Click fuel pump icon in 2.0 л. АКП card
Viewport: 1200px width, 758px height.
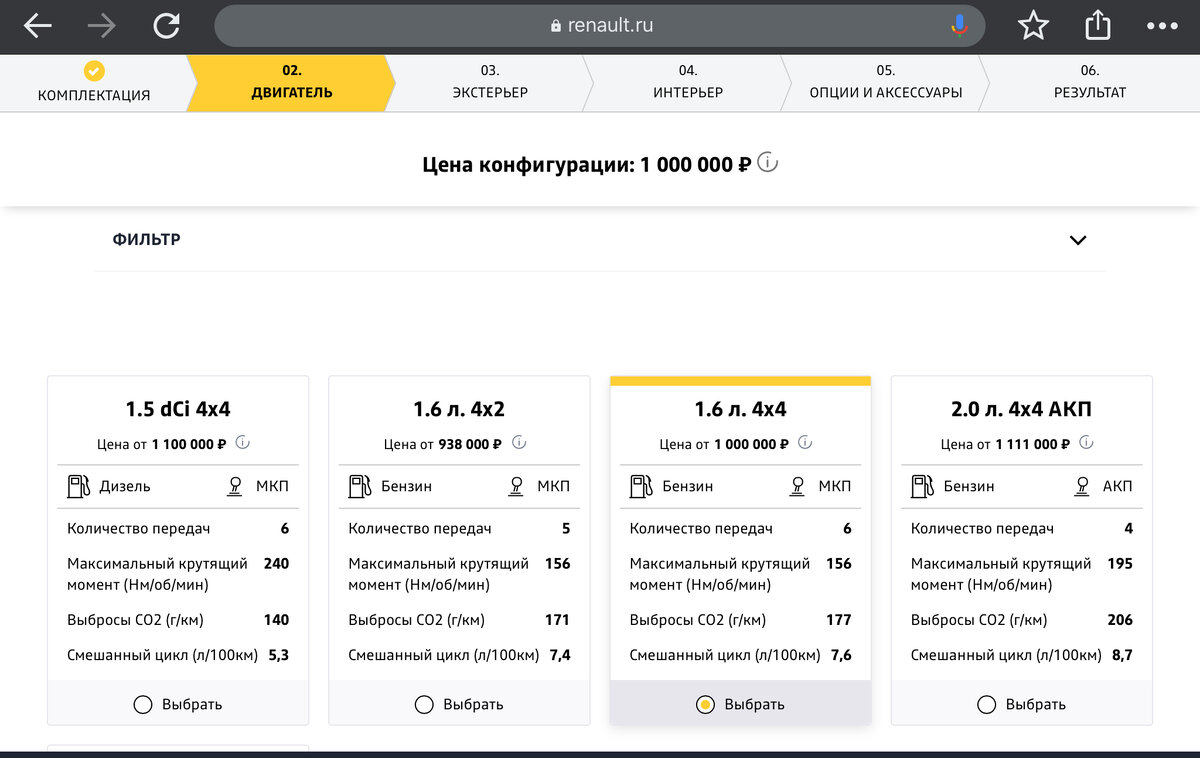(x=922, y=486)
